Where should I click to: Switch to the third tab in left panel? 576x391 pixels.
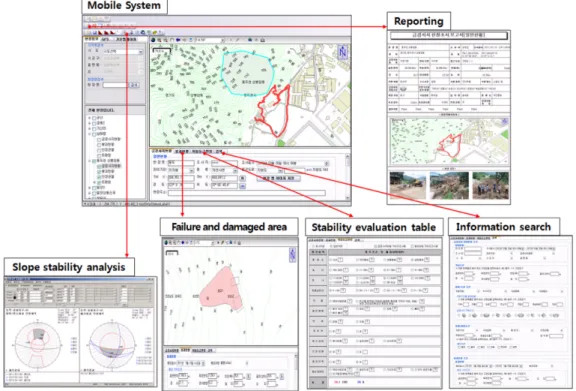click(x=126, y=39)
